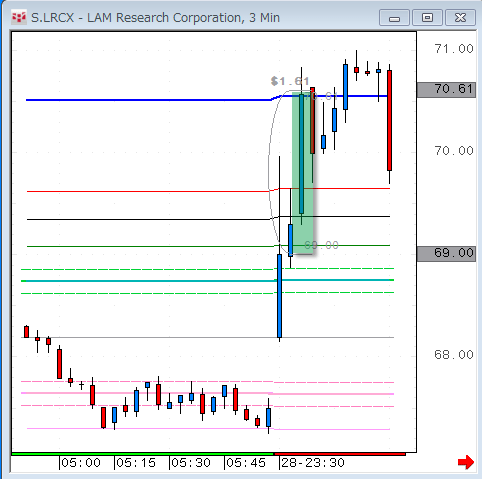Minimize the LRCX chart window
The image size is (482, 479).
click(394, 18)
